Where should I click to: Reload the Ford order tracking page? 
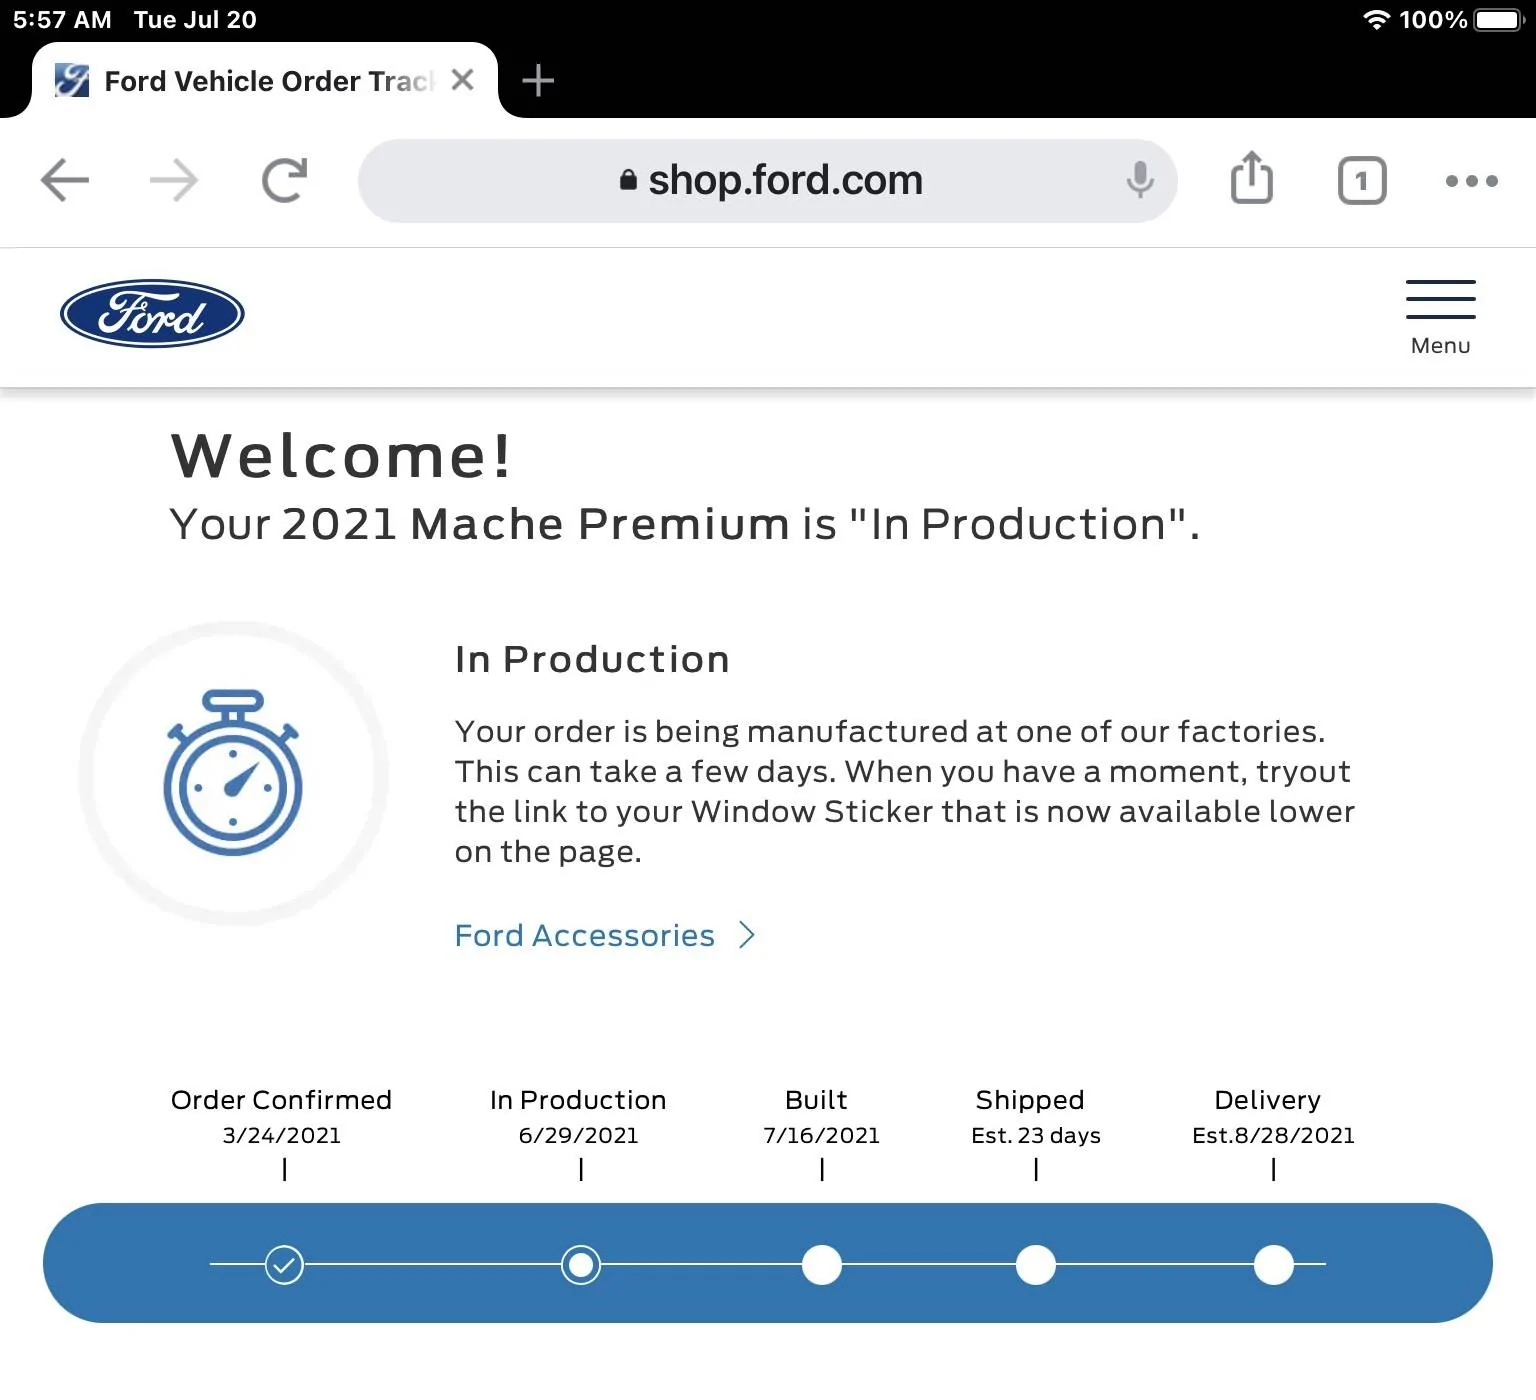[x=284, y=180]
